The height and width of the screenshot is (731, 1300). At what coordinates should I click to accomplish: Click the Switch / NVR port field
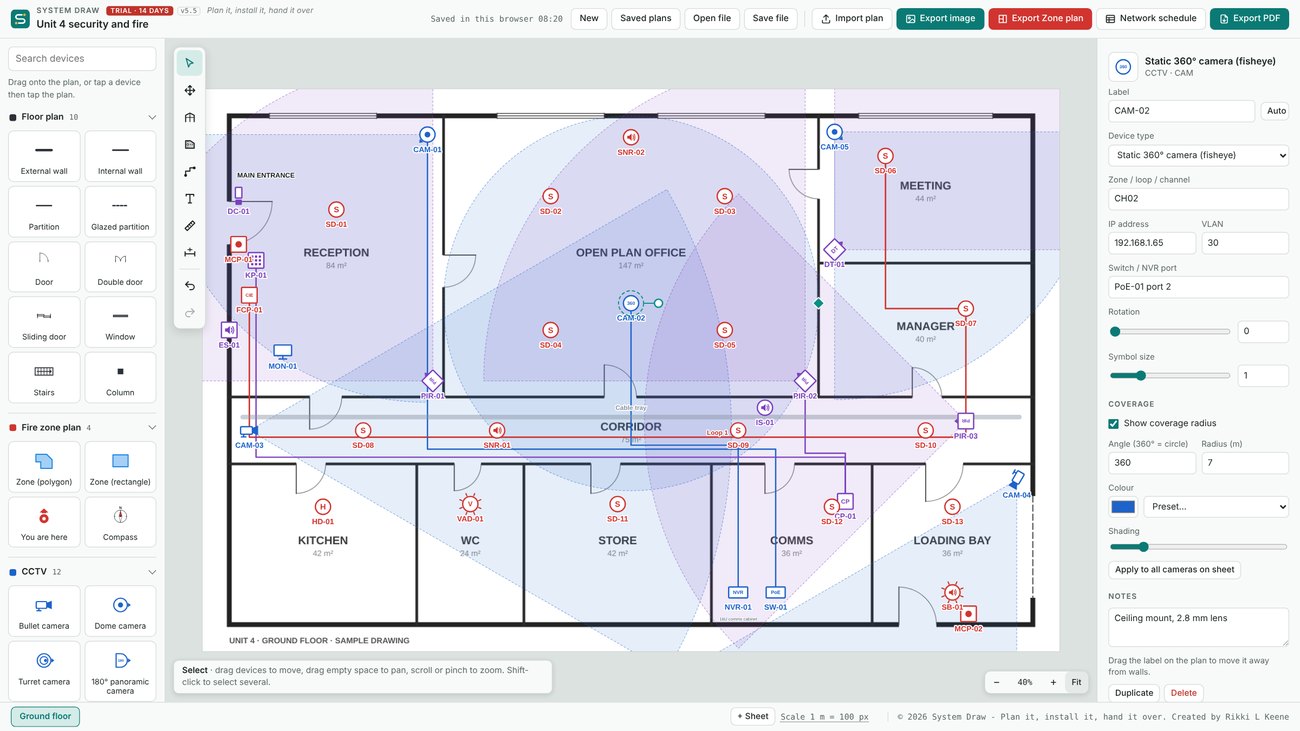(x=1198, y=287)
